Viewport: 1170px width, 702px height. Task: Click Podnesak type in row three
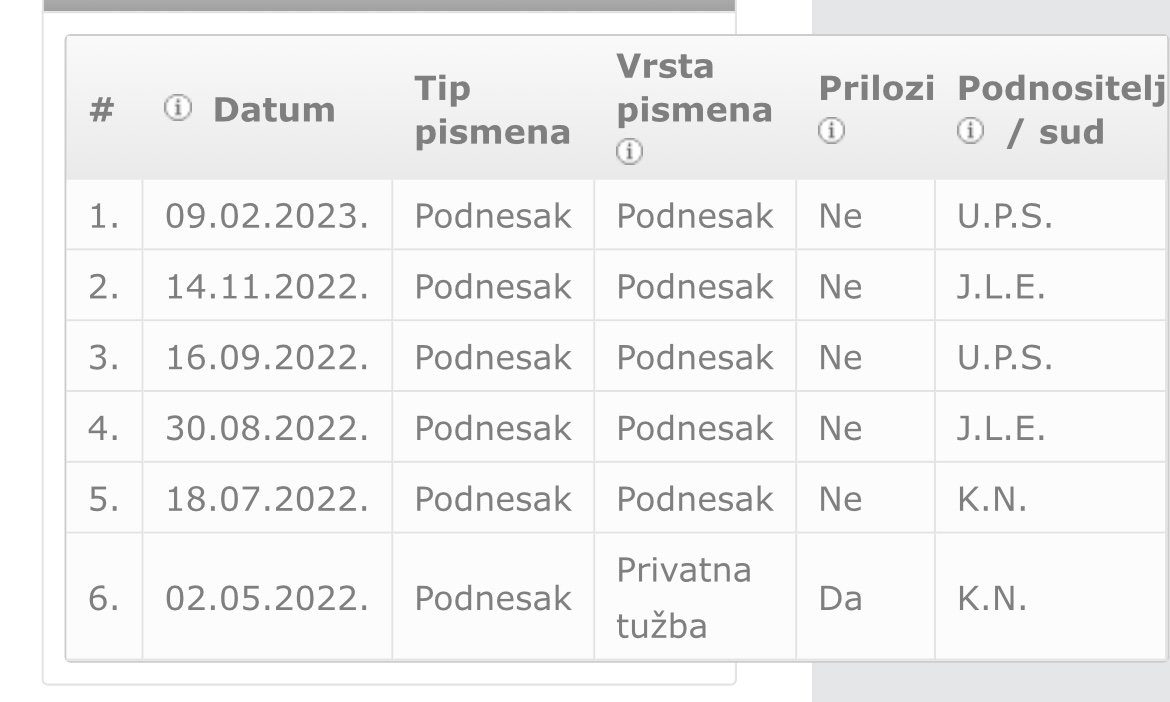pyautogui.click(x=492, y=357)
